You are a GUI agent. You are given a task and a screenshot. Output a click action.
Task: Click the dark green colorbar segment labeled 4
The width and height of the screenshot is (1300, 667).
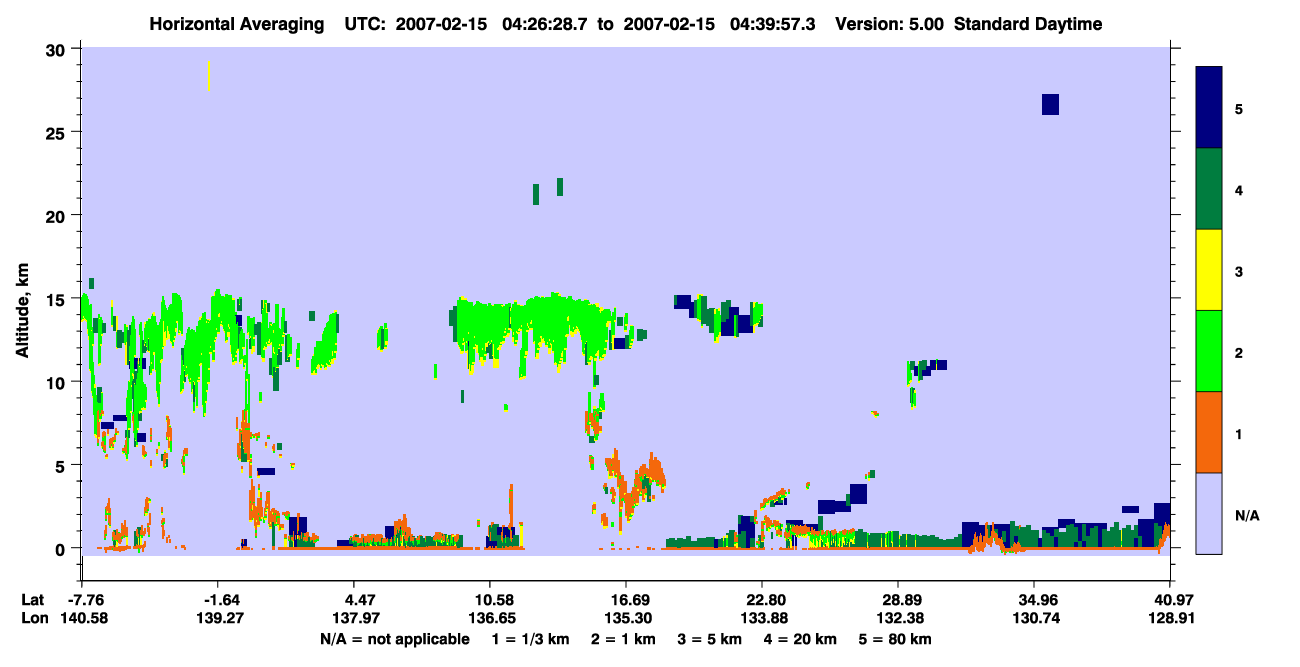tap(1209, 189)
